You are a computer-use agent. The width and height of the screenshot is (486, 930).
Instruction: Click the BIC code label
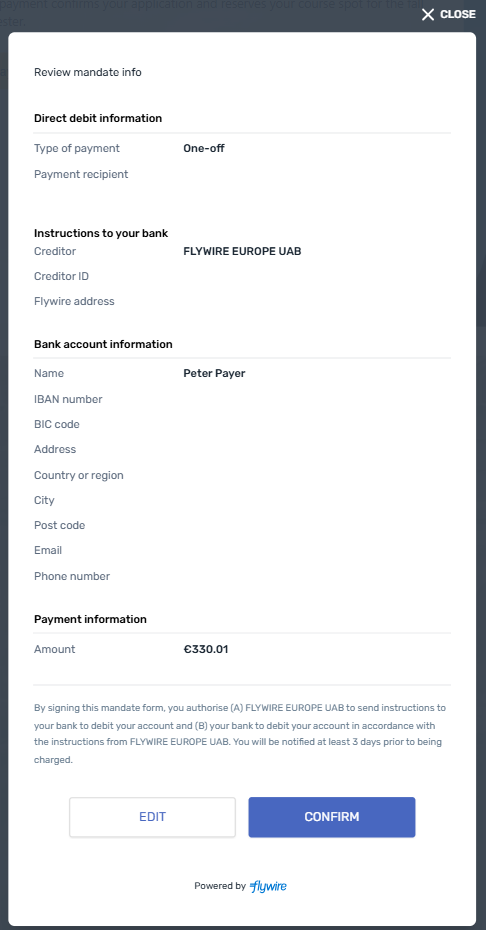[x=57, y=425]
